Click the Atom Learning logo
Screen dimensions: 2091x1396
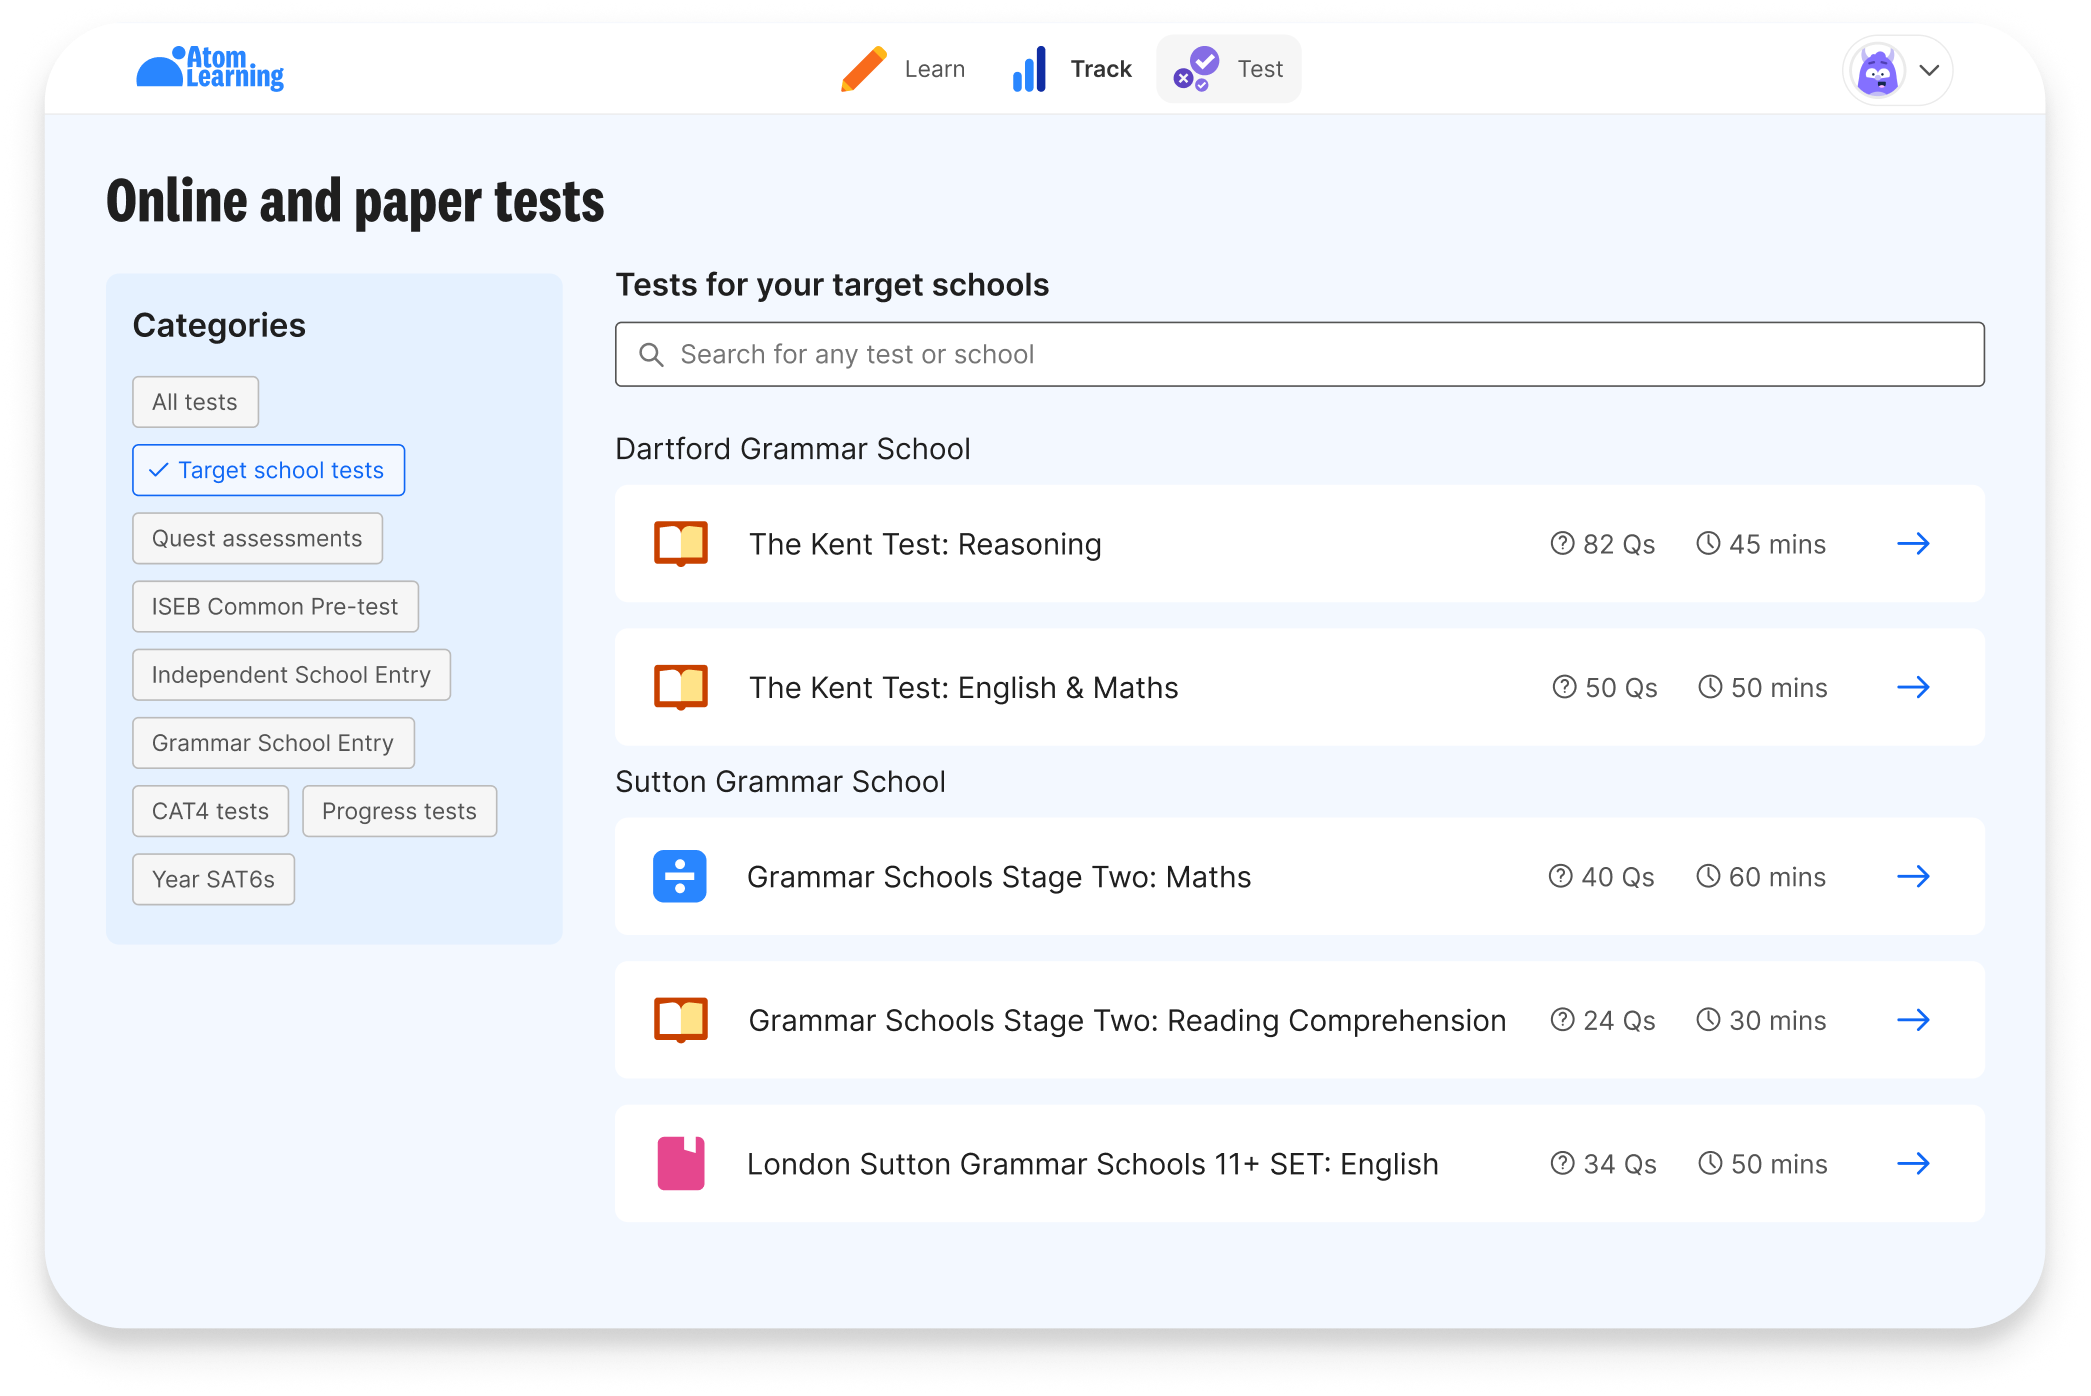click(210, 68)
